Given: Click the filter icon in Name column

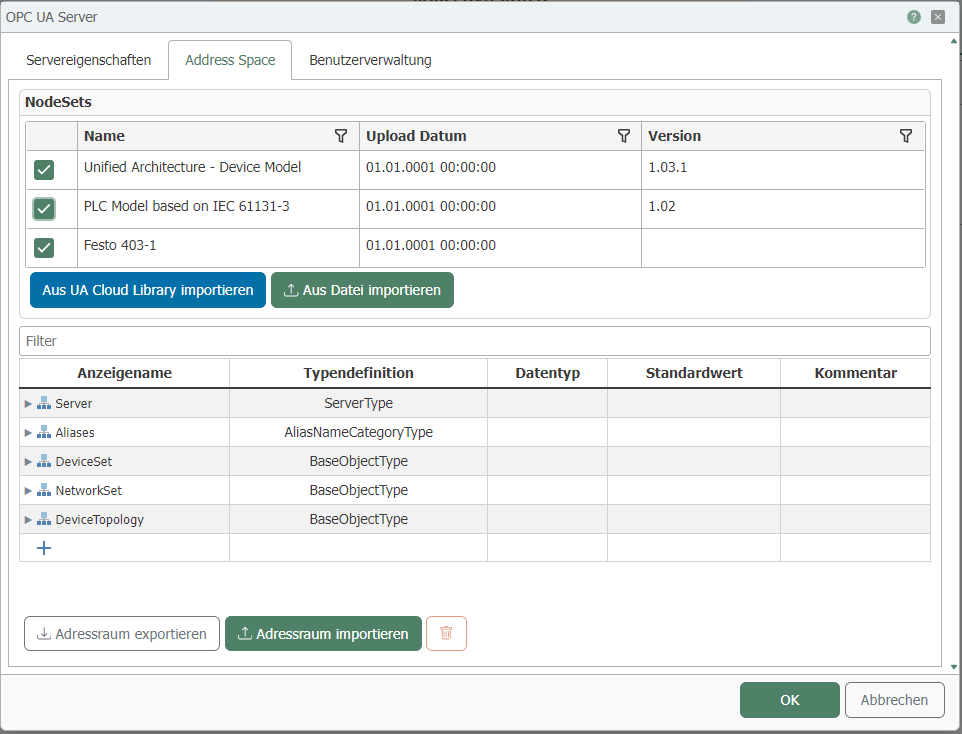Looking at the screenshot, I should (341, 136).
